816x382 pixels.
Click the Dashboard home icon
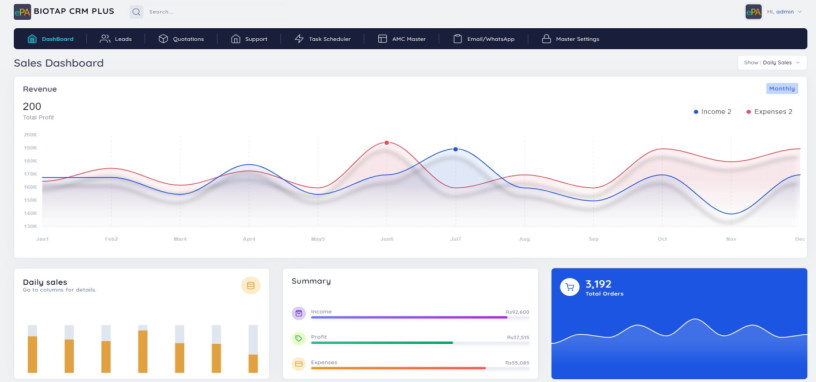click(32, 39)
